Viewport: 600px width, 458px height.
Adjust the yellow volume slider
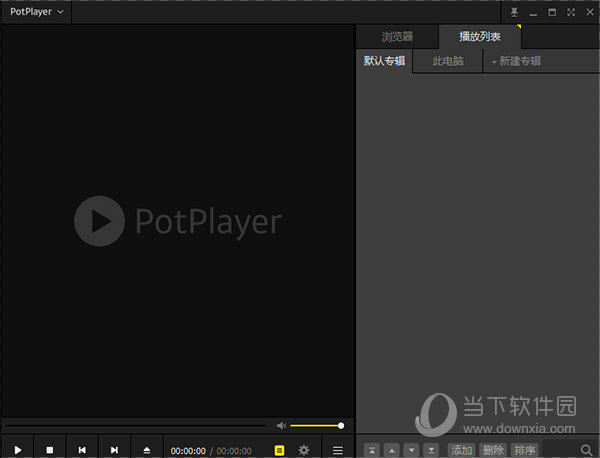pos(317,425)
